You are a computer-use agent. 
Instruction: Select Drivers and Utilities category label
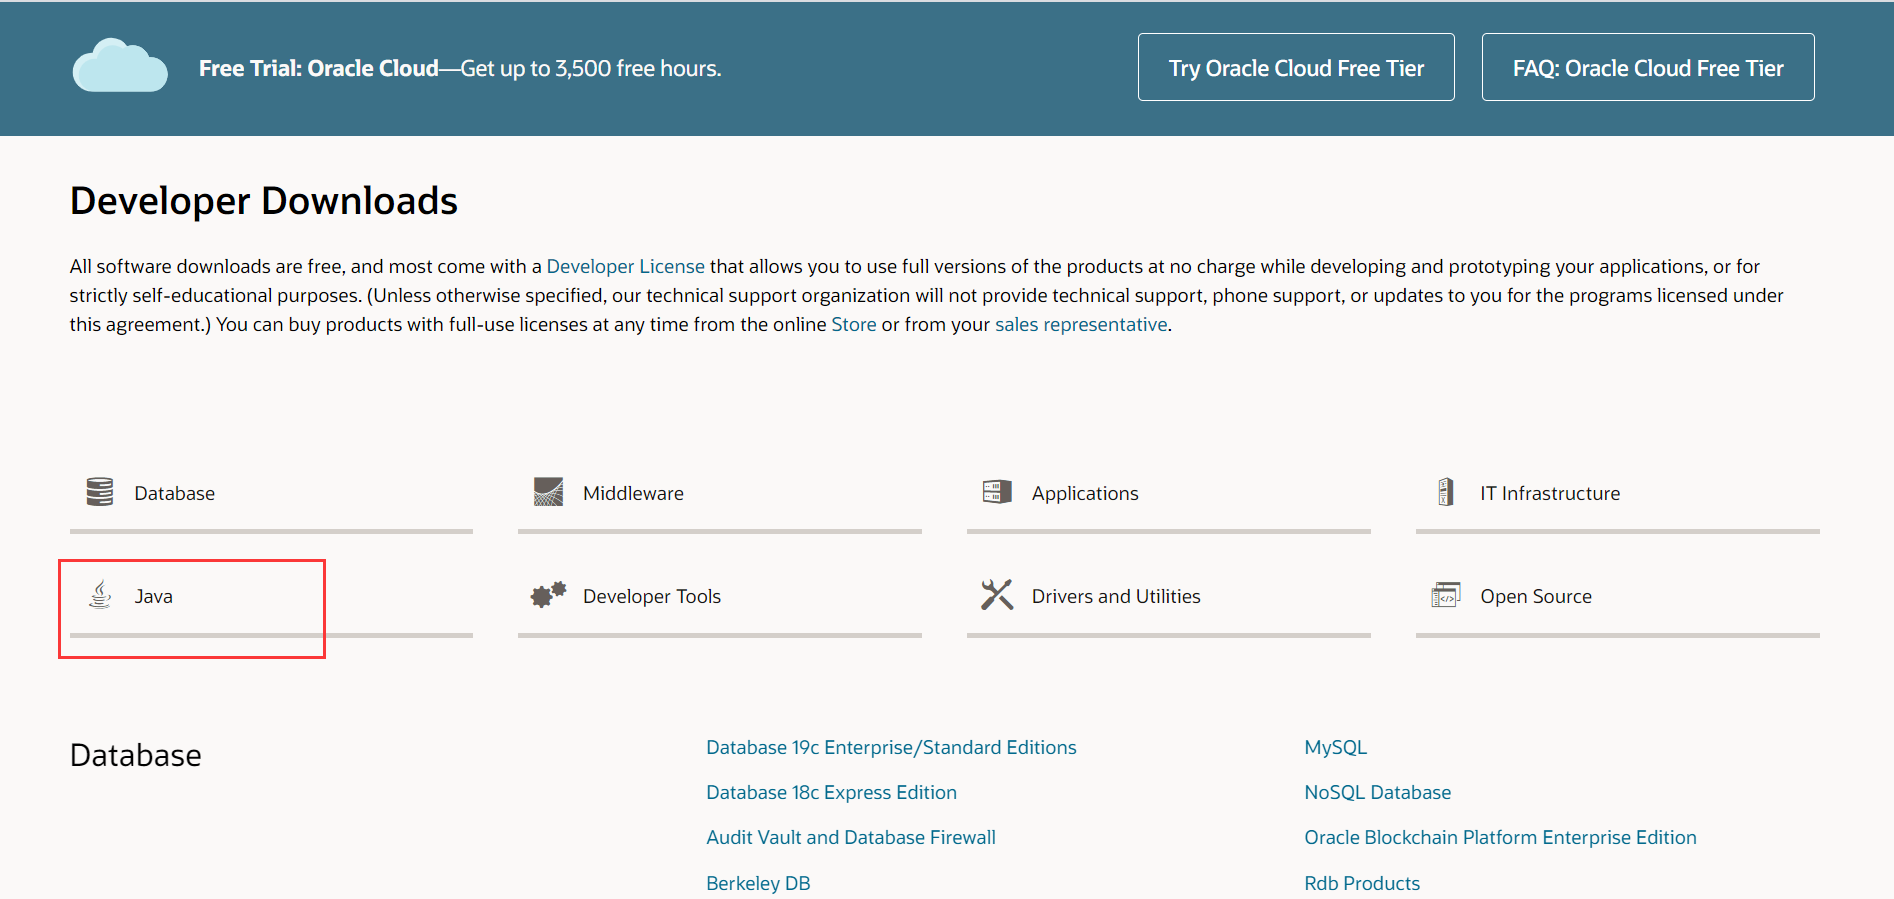pos(1116,596)
